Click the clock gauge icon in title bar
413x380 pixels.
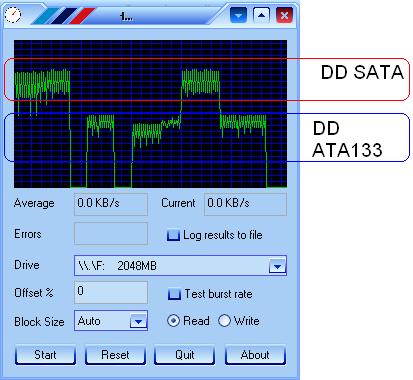pyautogui.click(x=13, y=15)
